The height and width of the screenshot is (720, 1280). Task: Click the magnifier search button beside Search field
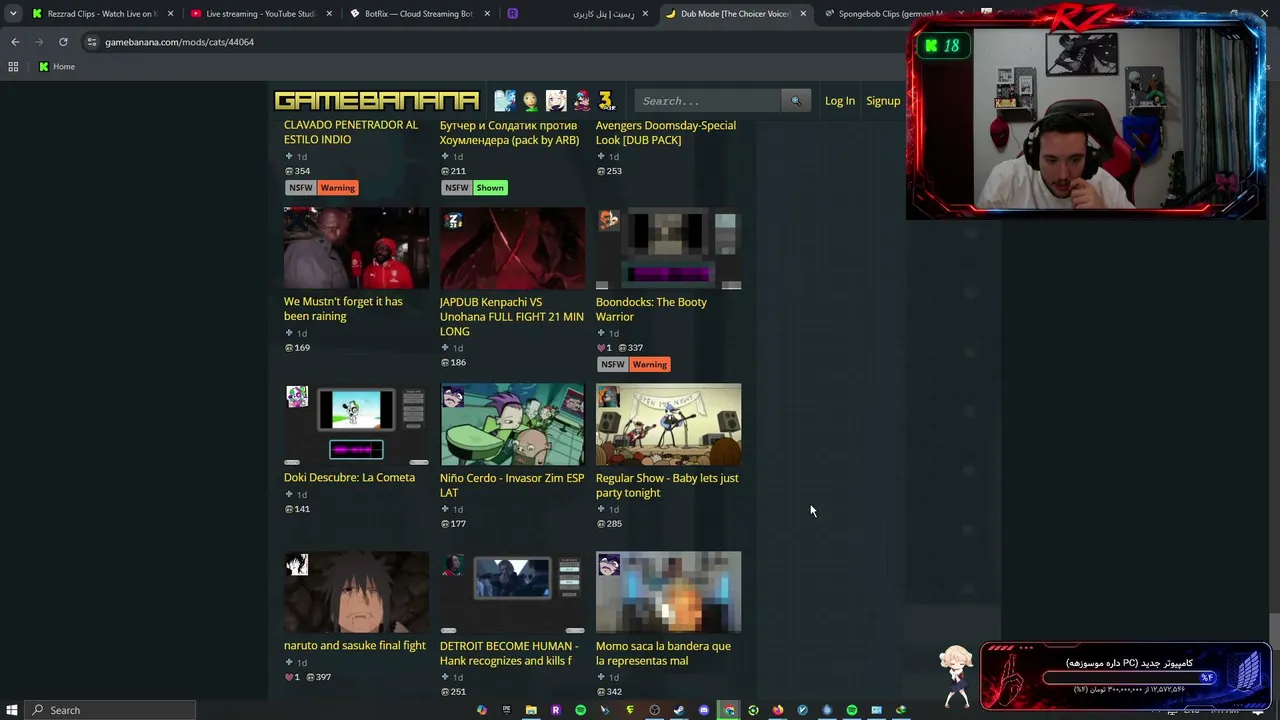[796, 101]
